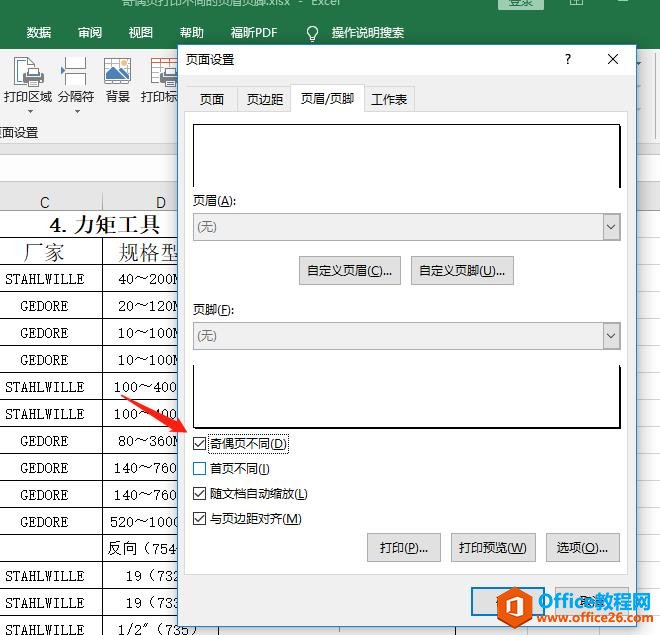The image size is (660, 635).
Task: Switch to the 页边距 tab
Action: click(x=264, y=99)
